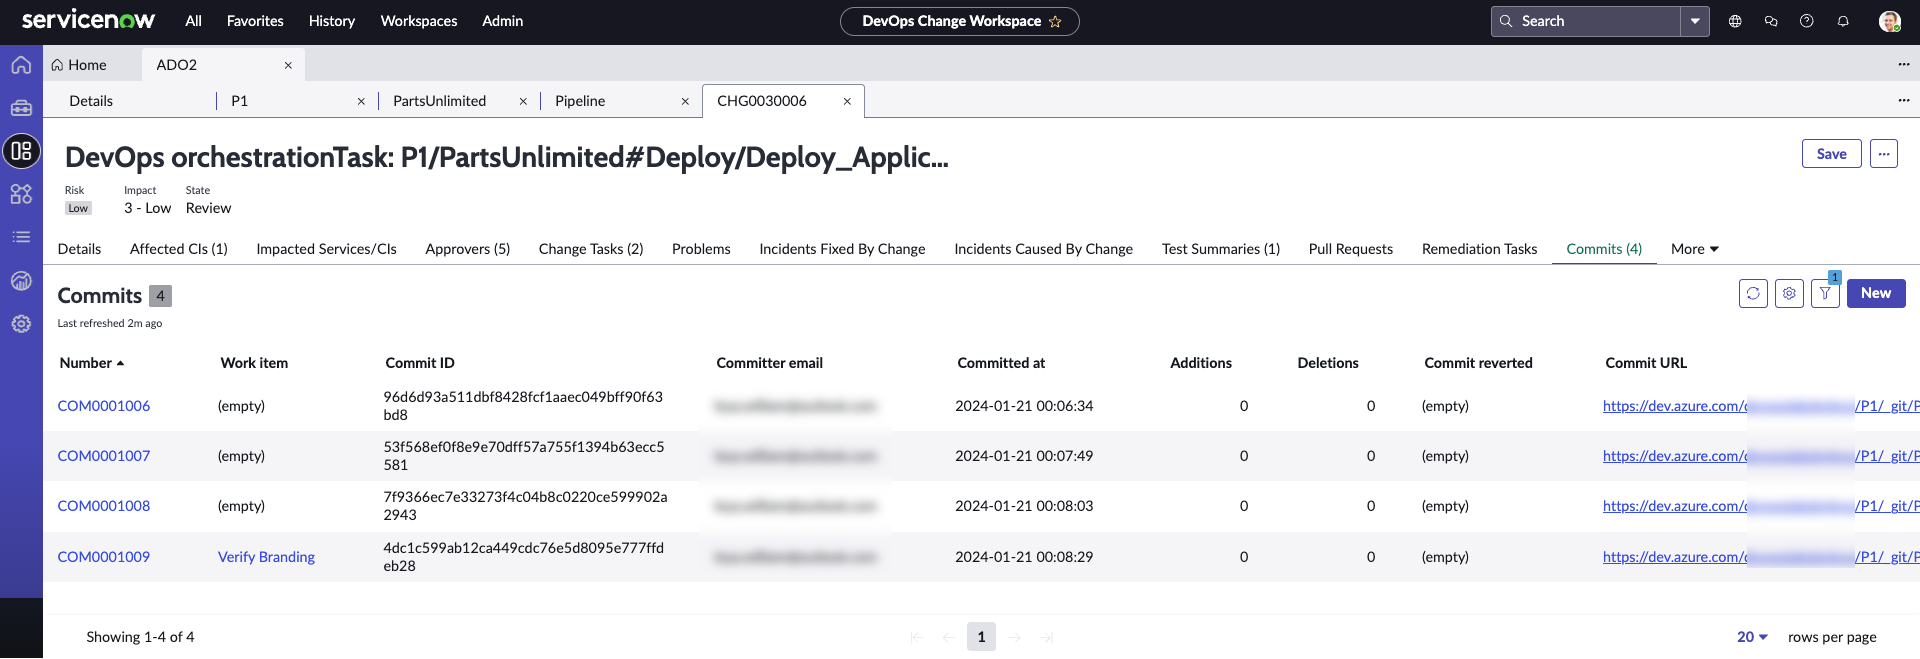Close the CHG0030006 sub-tab

[847, 101]
